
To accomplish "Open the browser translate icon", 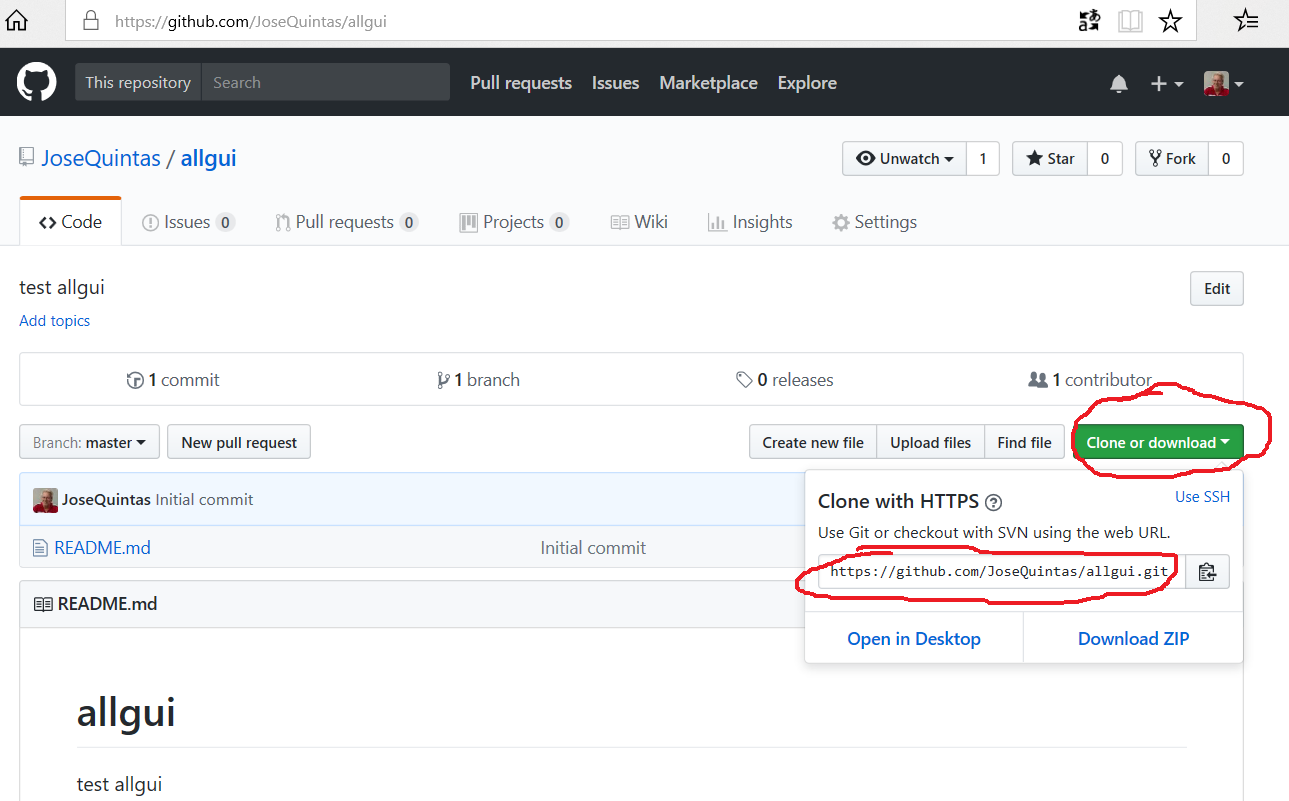I will click(x=1089, y=21).
